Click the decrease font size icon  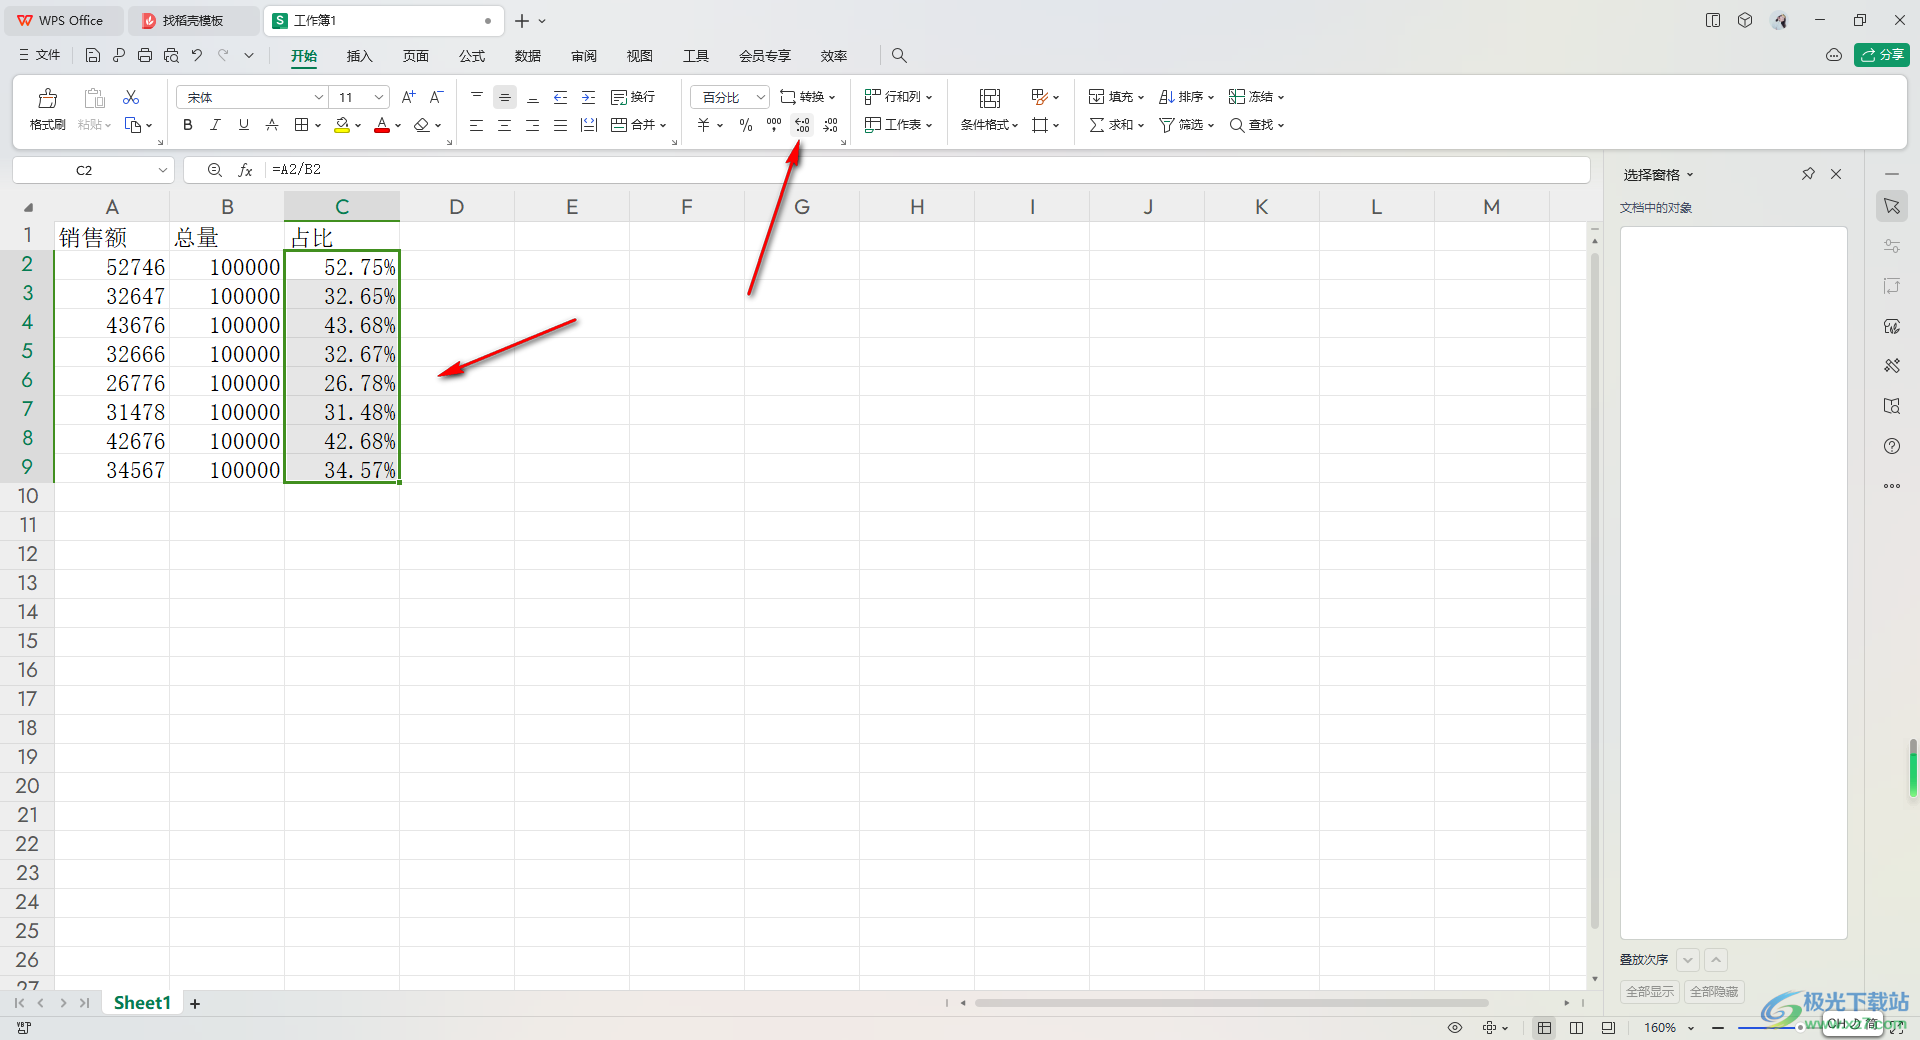pos(436,97)
